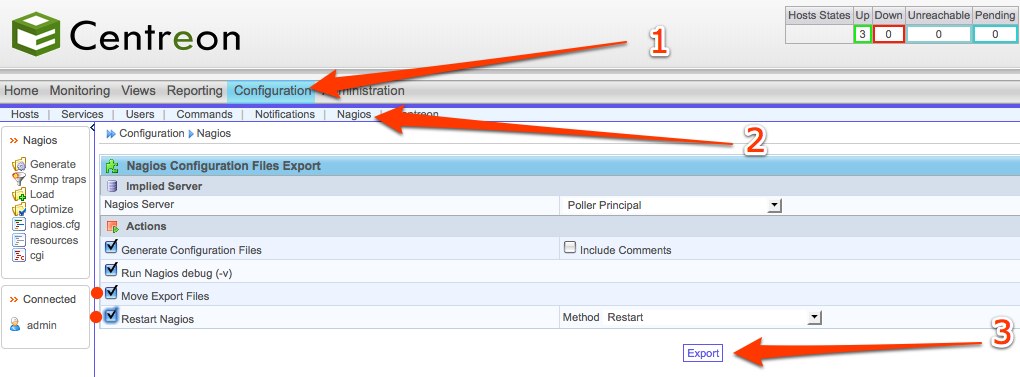Click the sidebar collapse arrow
The width and height of the screenshot is (1020, 377).
pyautogui.click(x=92, y=127)
